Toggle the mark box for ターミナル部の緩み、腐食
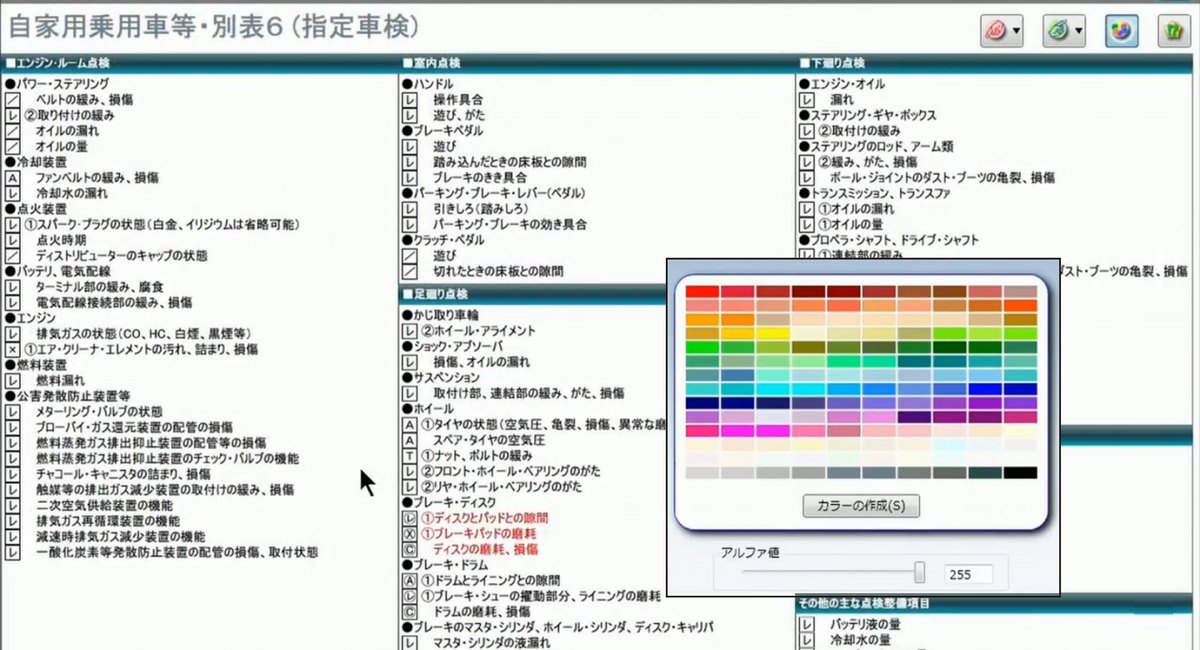 click(13, 287)
